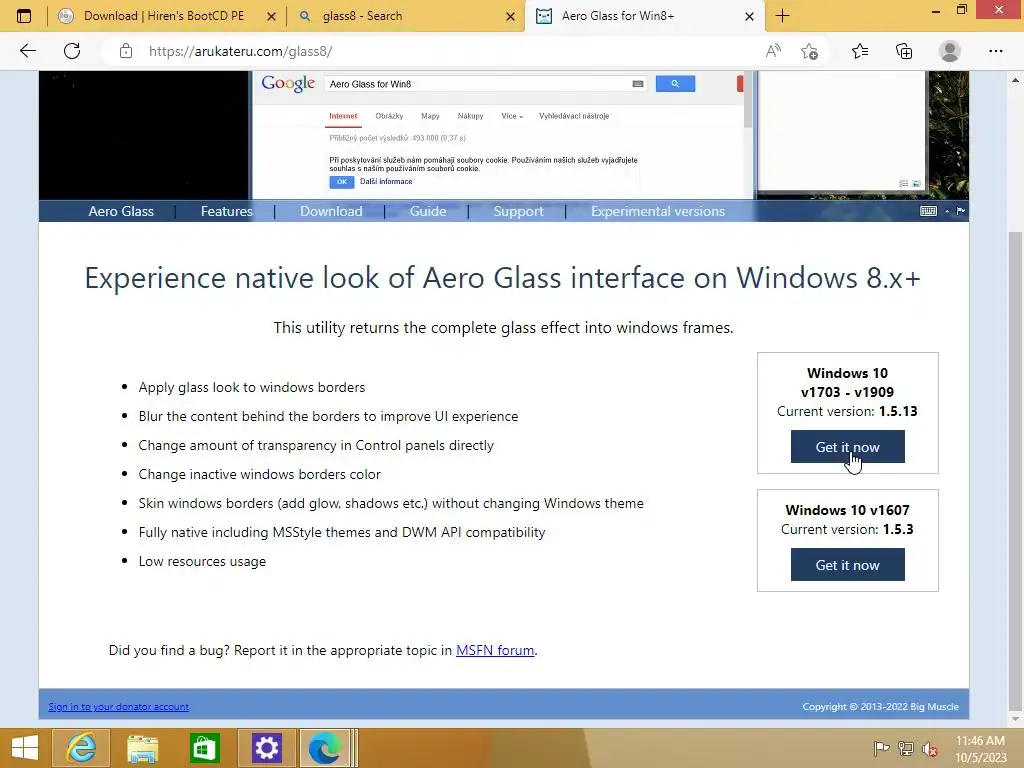Get it now for Windows 10 v1703 - v1909
The width and height of the screenshot is (1024, 768).
point(848,447)
